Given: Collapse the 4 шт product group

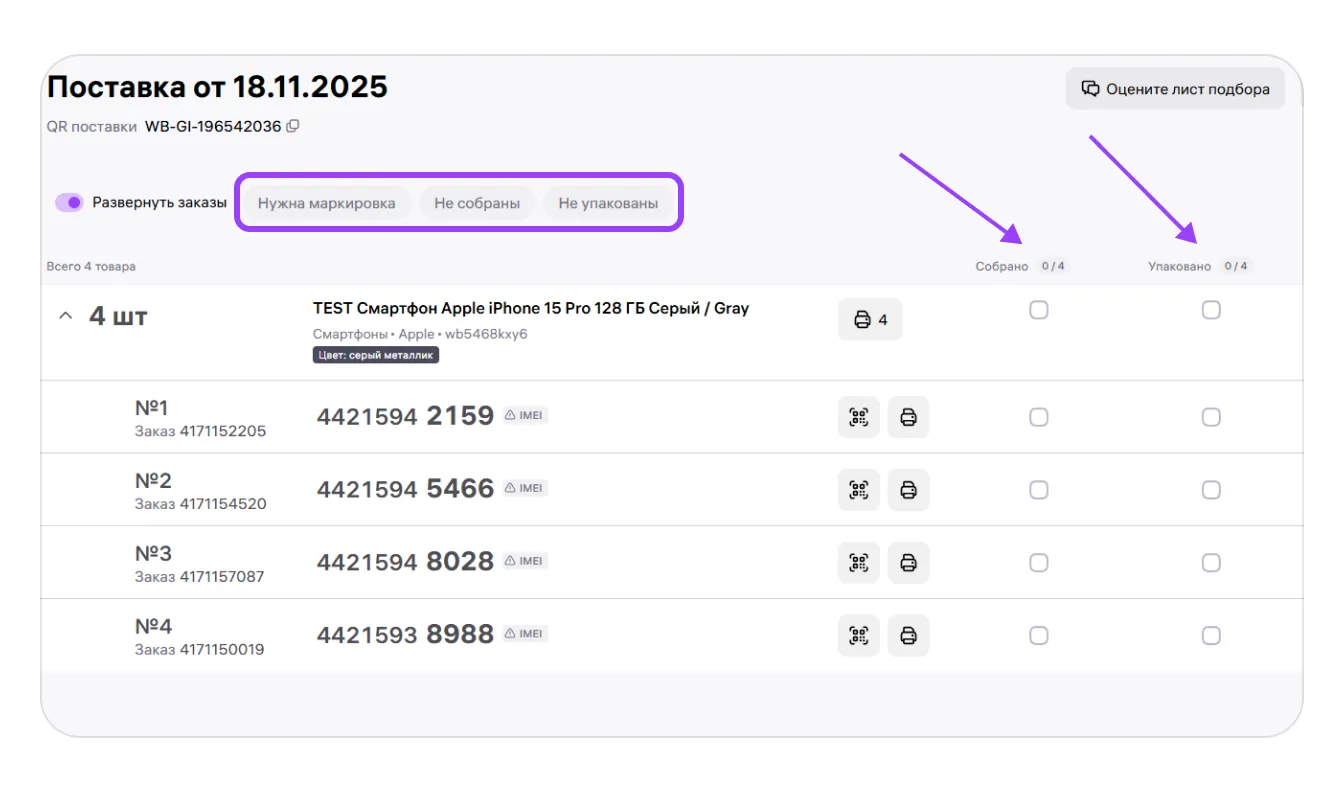Looking at the screenshot, I should tap(66, 316).
